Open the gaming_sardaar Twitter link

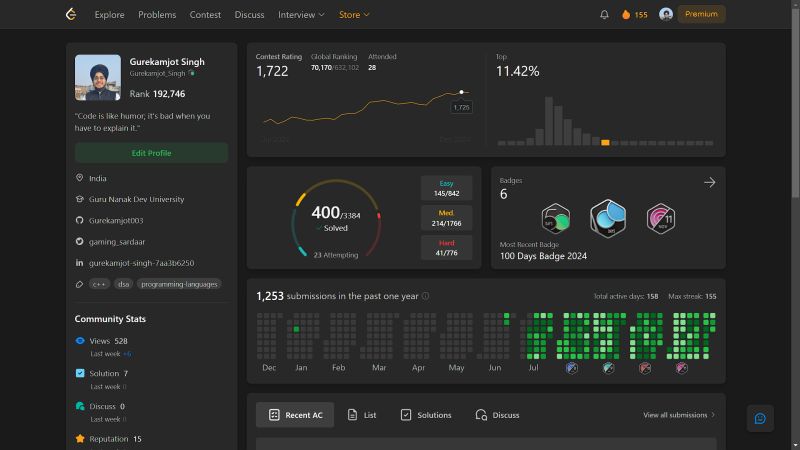pyautogui.click(x=117, y=242)
